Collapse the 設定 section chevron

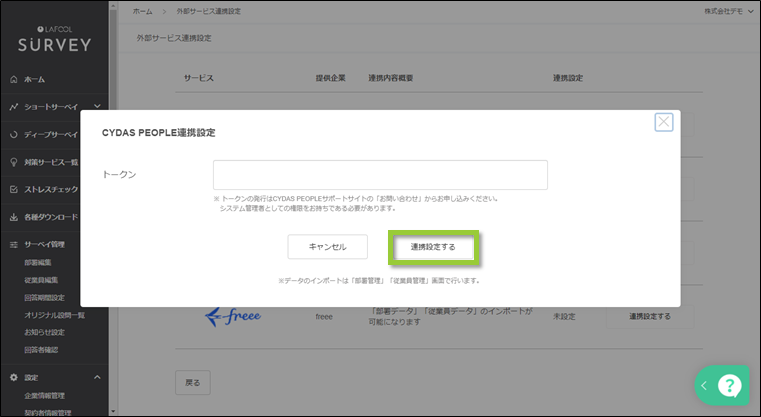coord(97,377)
